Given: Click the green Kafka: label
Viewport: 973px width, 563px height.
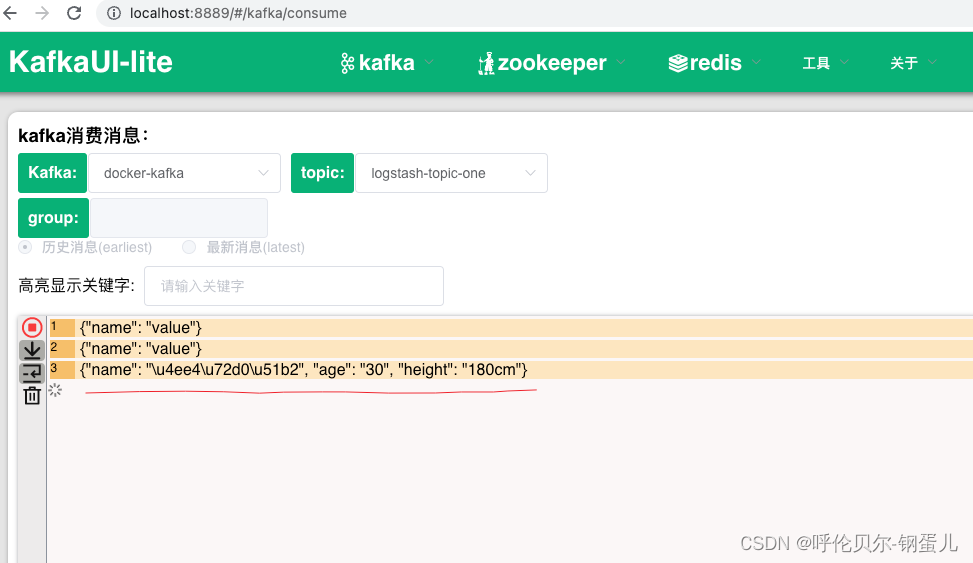Looking at the screenshot, I should (52, 173).
